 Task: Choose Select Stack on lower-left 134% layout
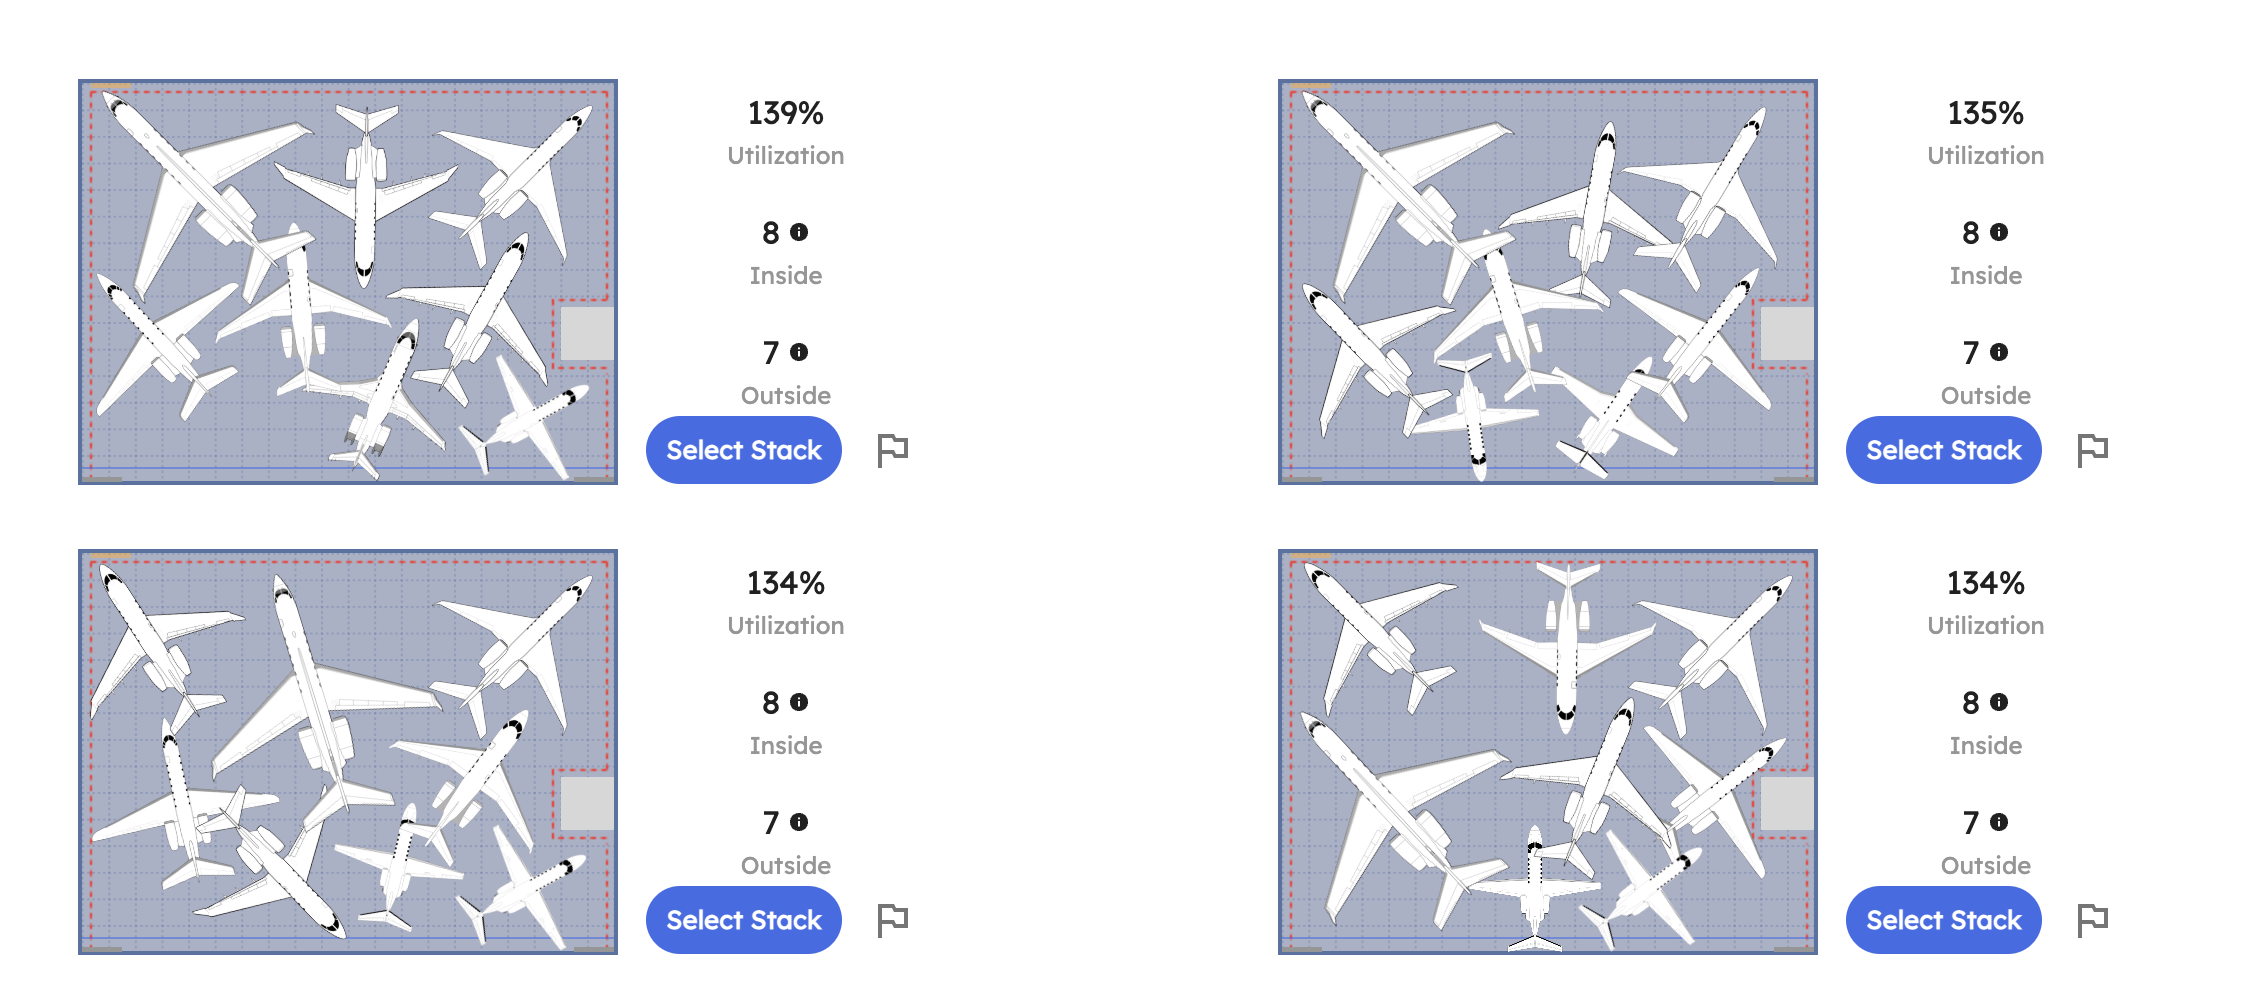[x=744, y=920]
